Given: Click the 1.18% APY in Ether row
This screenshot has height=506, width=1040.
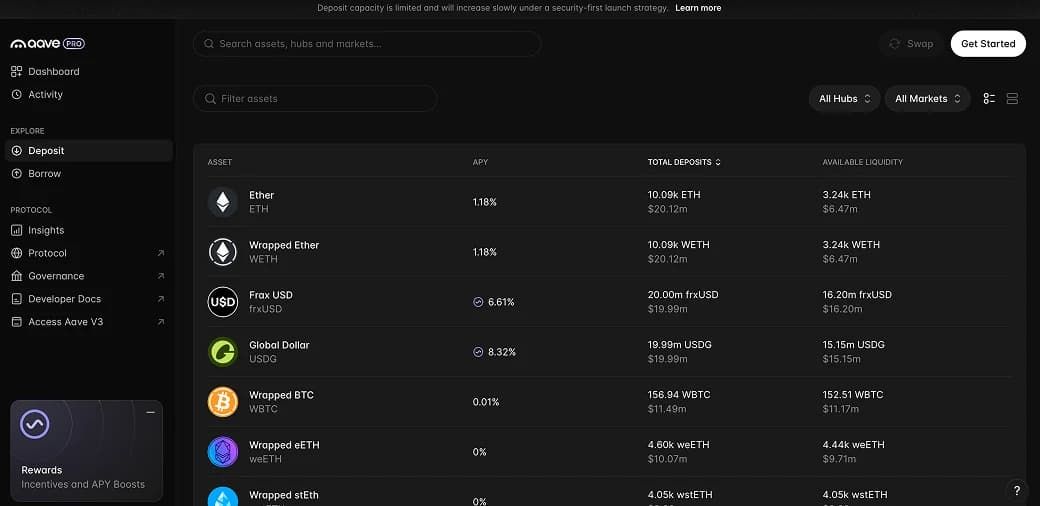Looking at the screenshot, I should point(485,202).
